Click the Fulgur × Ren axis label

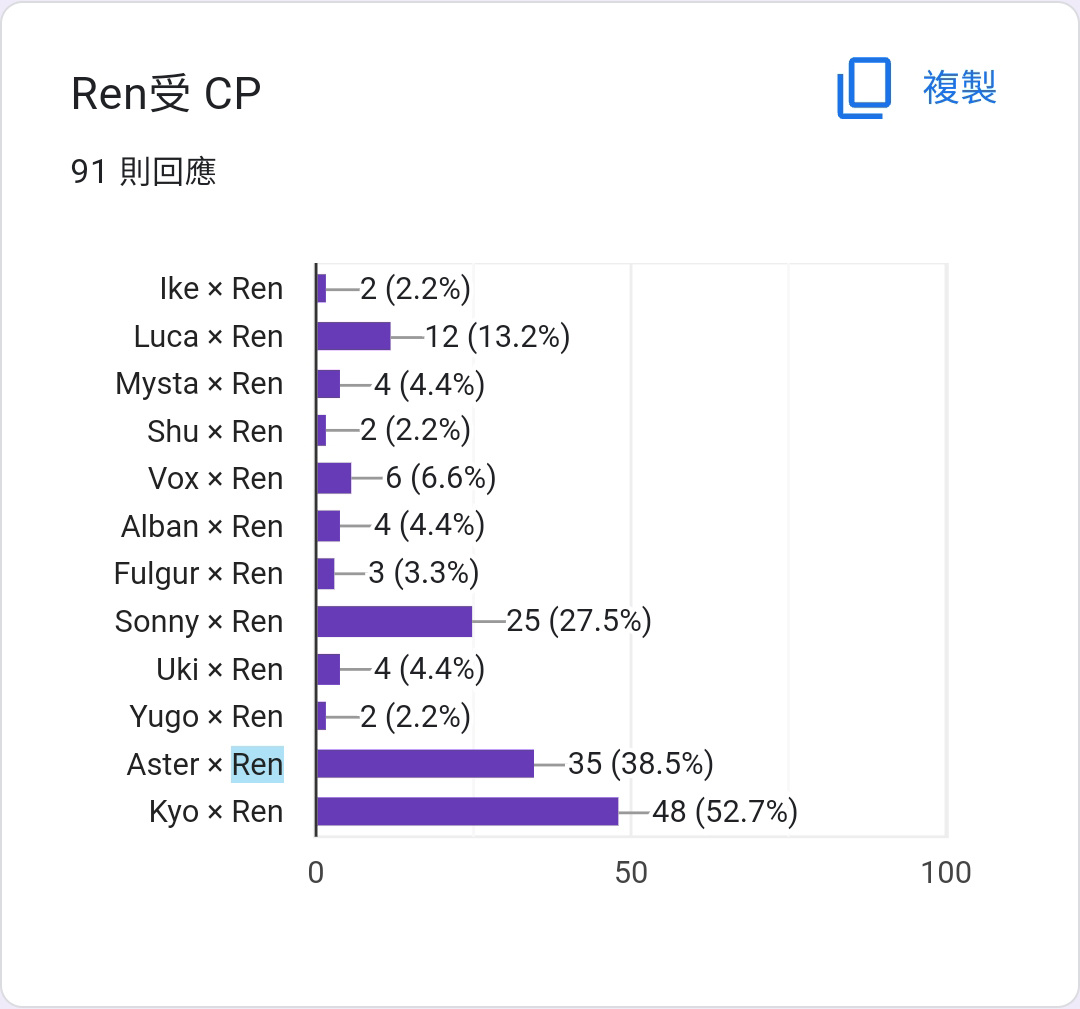198,574
